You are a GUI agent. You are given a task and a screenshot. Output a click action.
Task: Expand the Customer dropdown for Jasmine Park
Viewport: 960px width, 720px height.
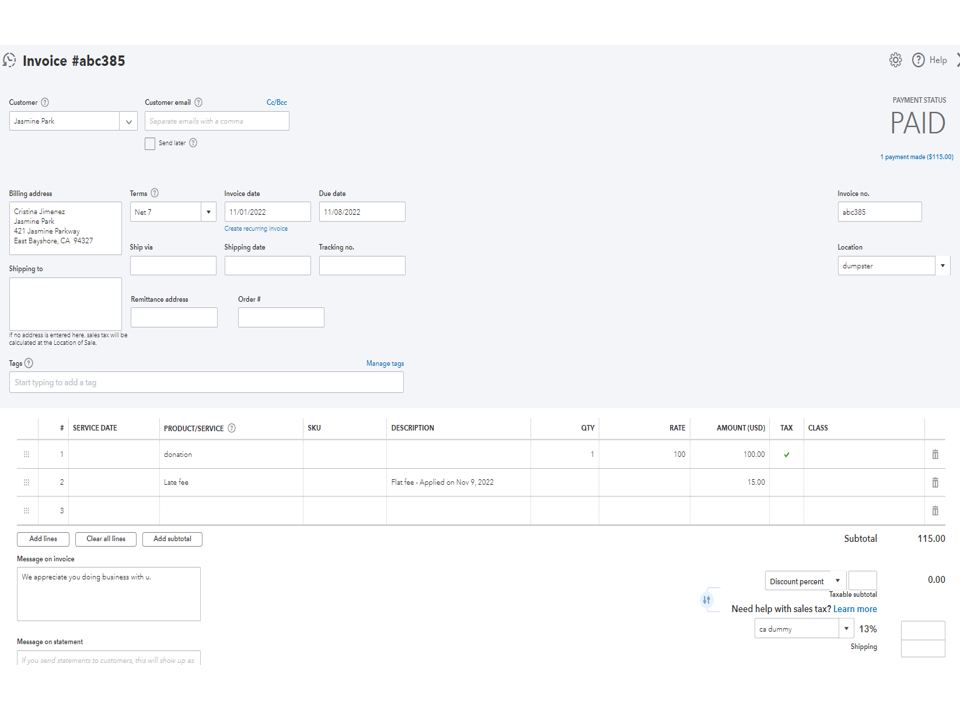130,120
